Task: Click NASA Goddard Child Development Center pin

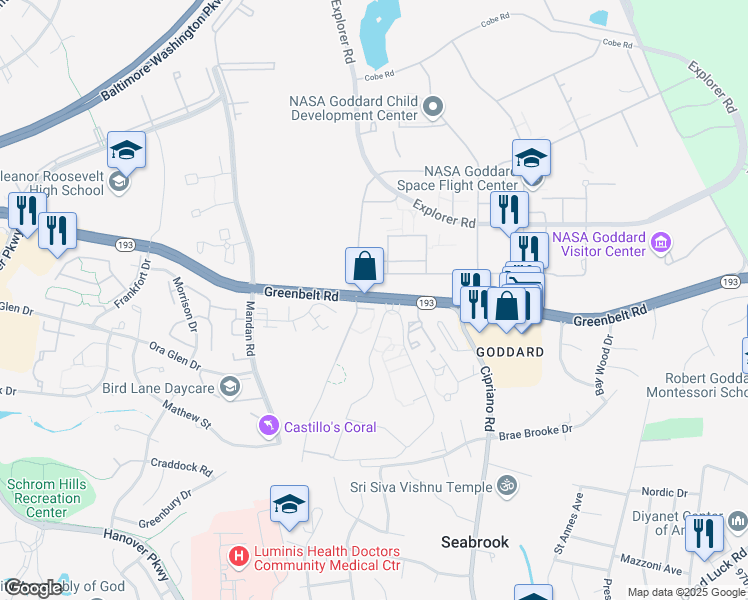Action: click(433, 107)
